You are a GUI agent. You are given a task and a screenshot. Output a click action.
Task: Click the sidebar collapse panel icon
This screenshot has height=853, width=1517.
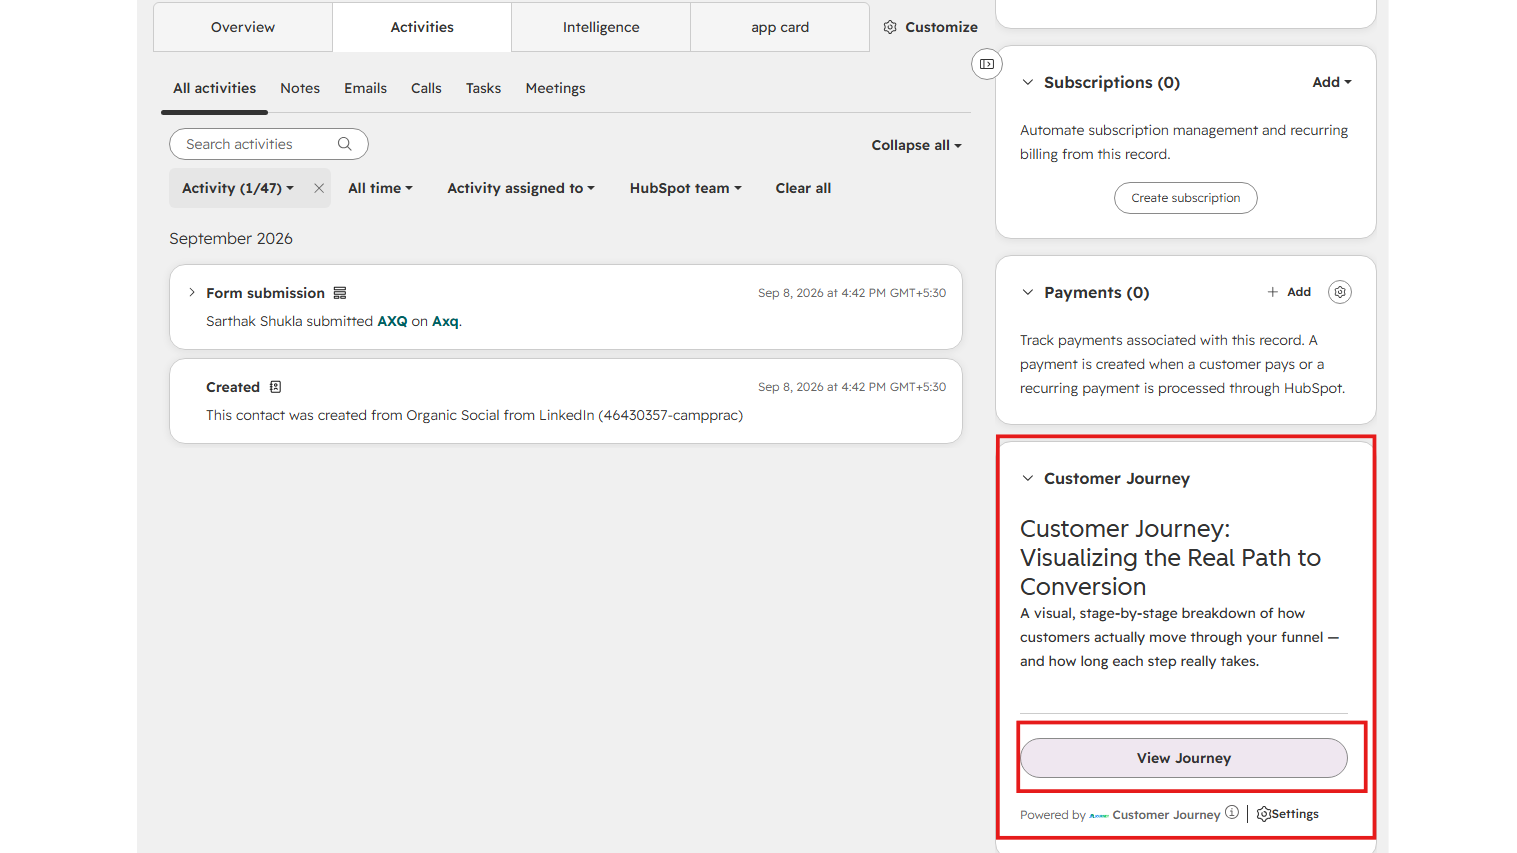[x=987, y=64]
